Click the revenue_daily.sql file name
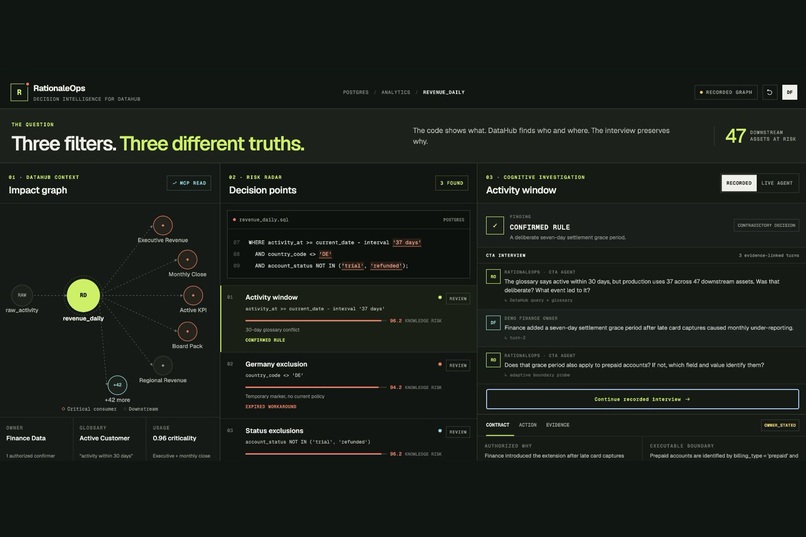 264,220
